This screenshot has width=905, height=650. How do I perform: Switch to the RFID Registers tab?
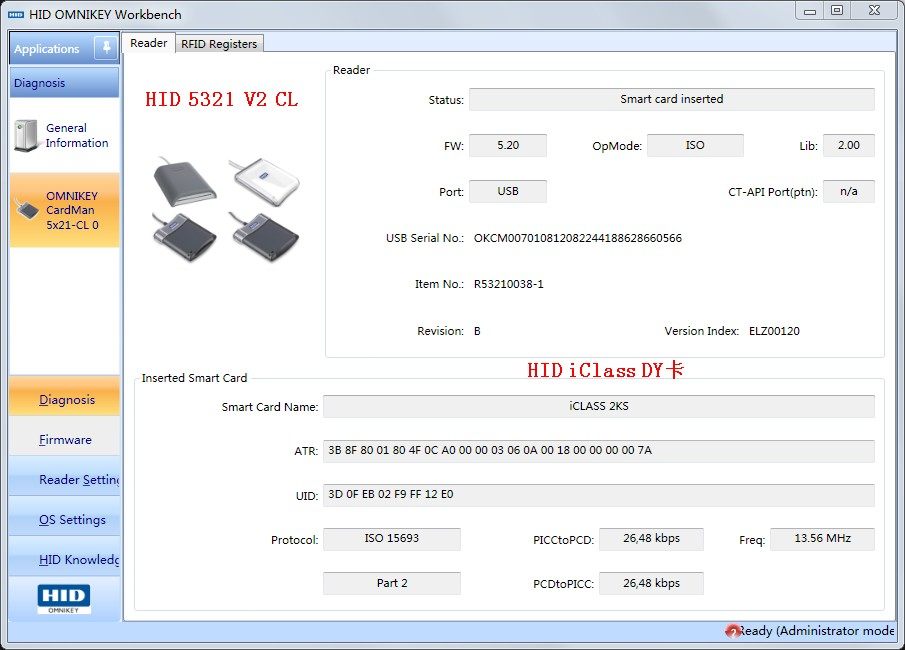point(219,44)
